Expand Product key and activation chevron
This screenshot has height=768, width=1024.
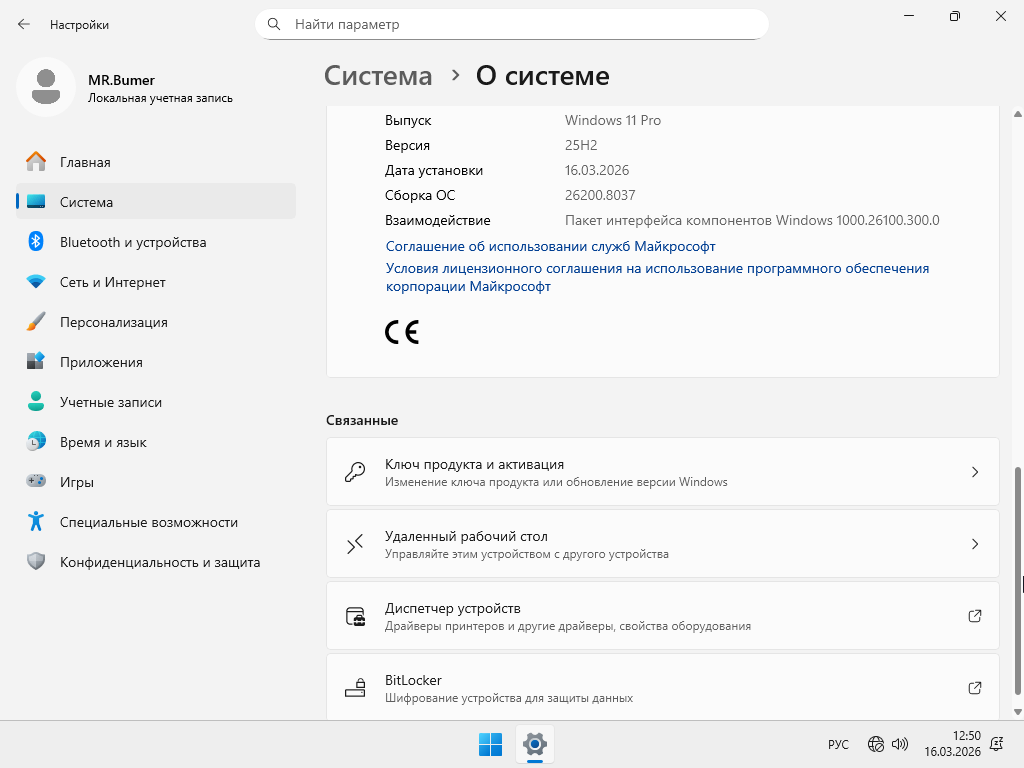click(975, 472)
